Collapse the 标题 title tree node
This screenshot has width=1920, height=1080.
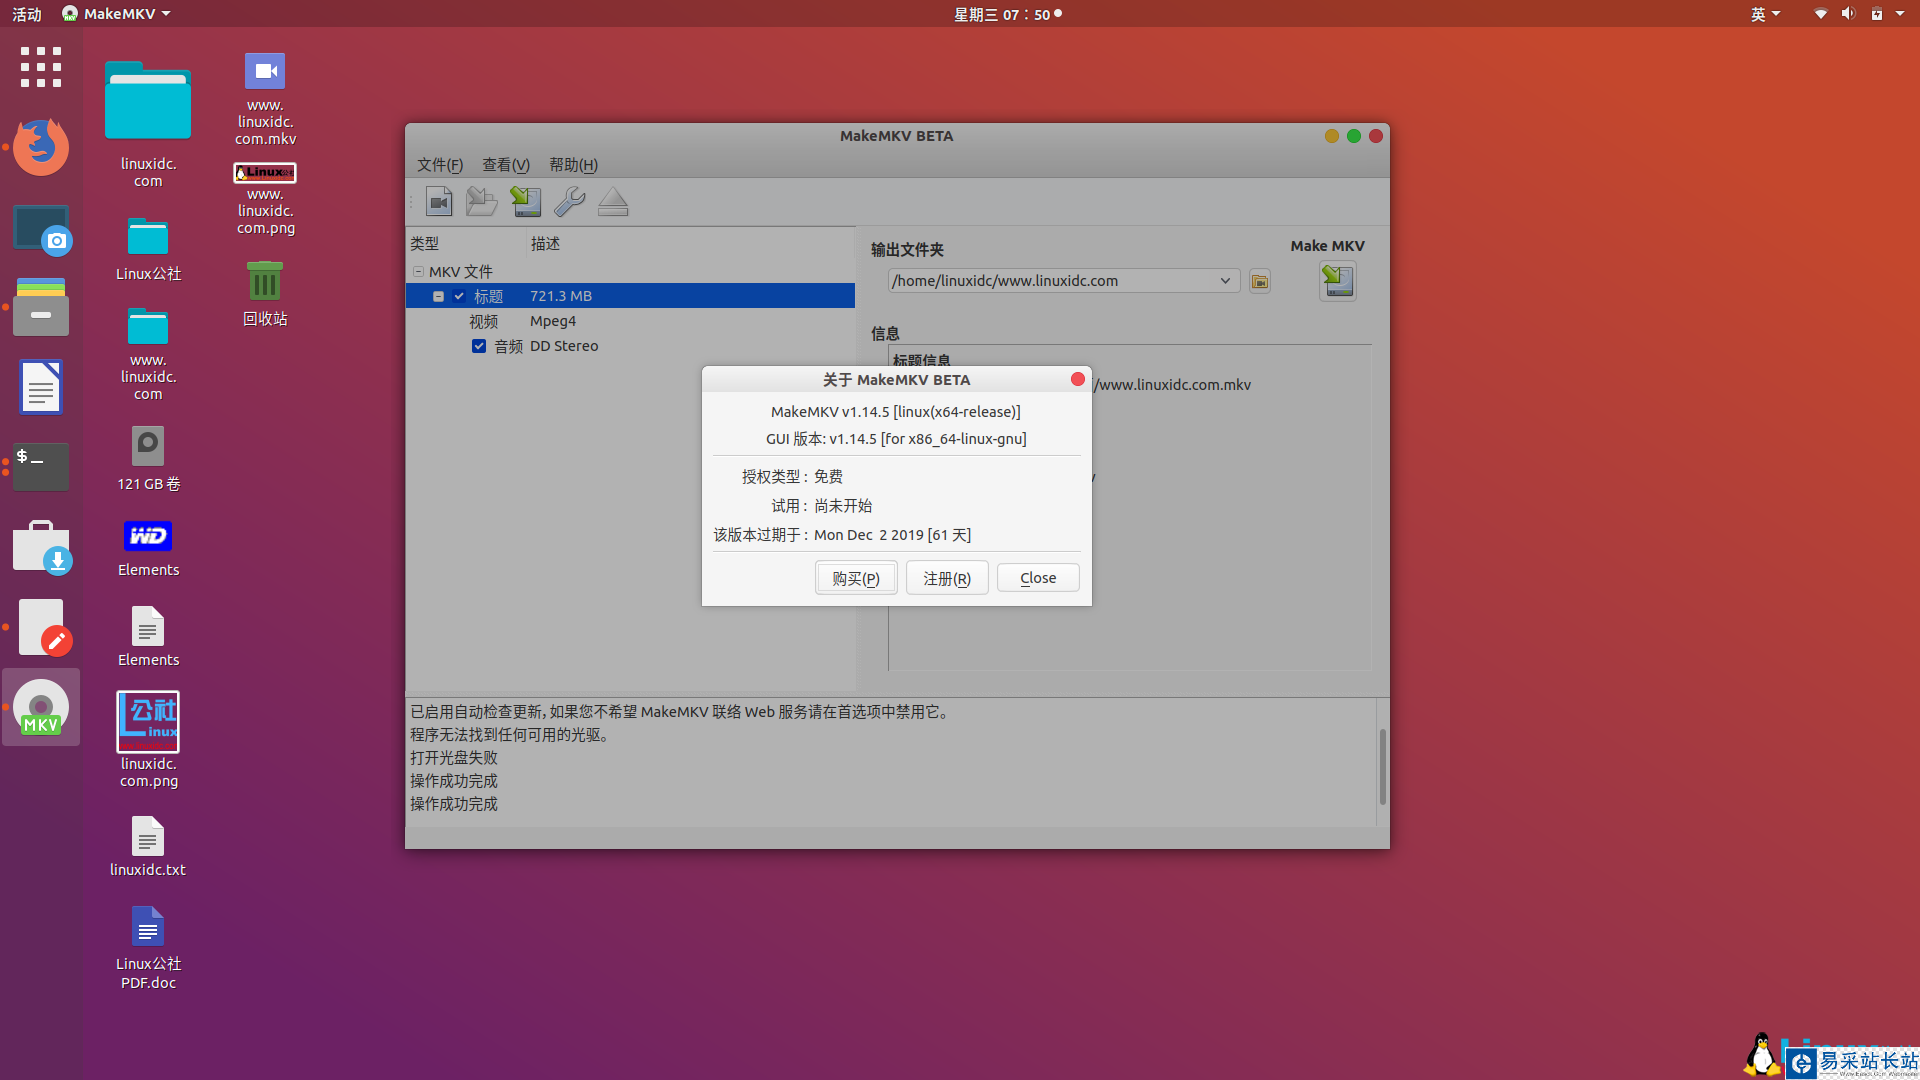coord(438,296)
